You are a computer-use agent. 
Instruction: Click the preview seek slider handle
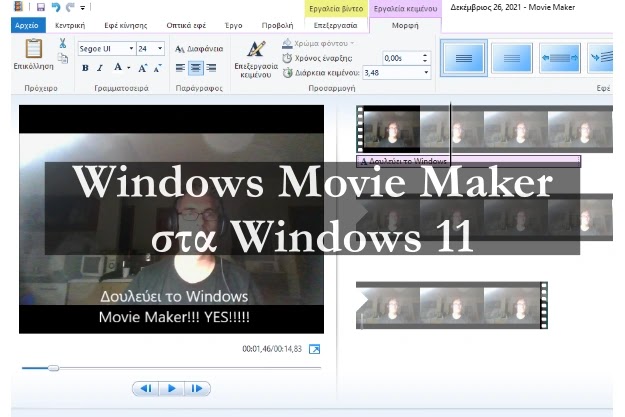[53, 368]
